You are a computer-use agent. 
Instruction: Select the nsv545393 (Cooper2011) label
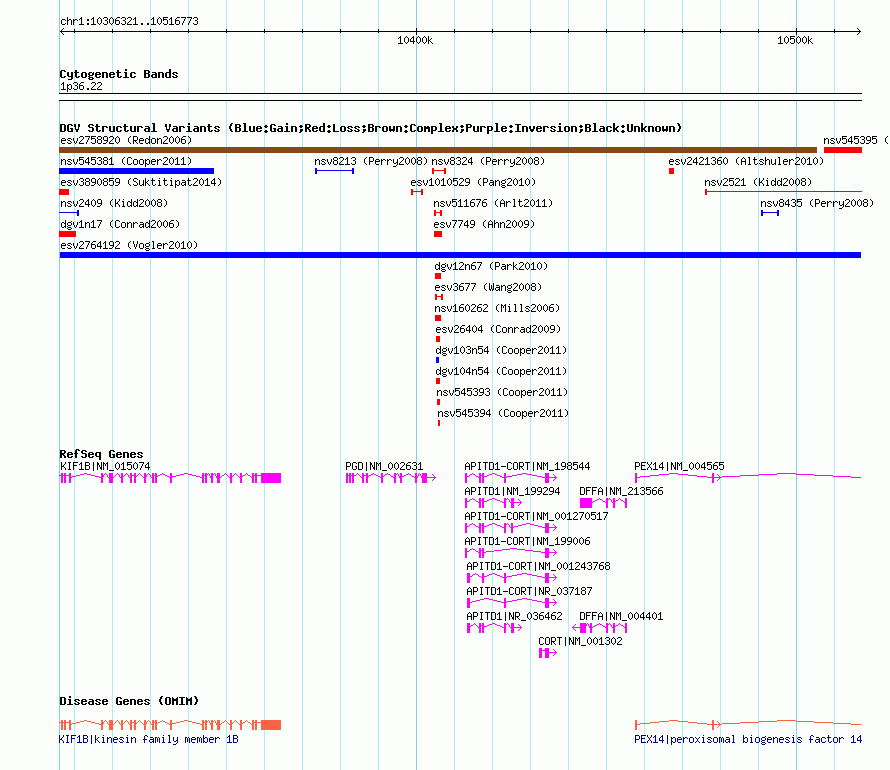(502, 392)
